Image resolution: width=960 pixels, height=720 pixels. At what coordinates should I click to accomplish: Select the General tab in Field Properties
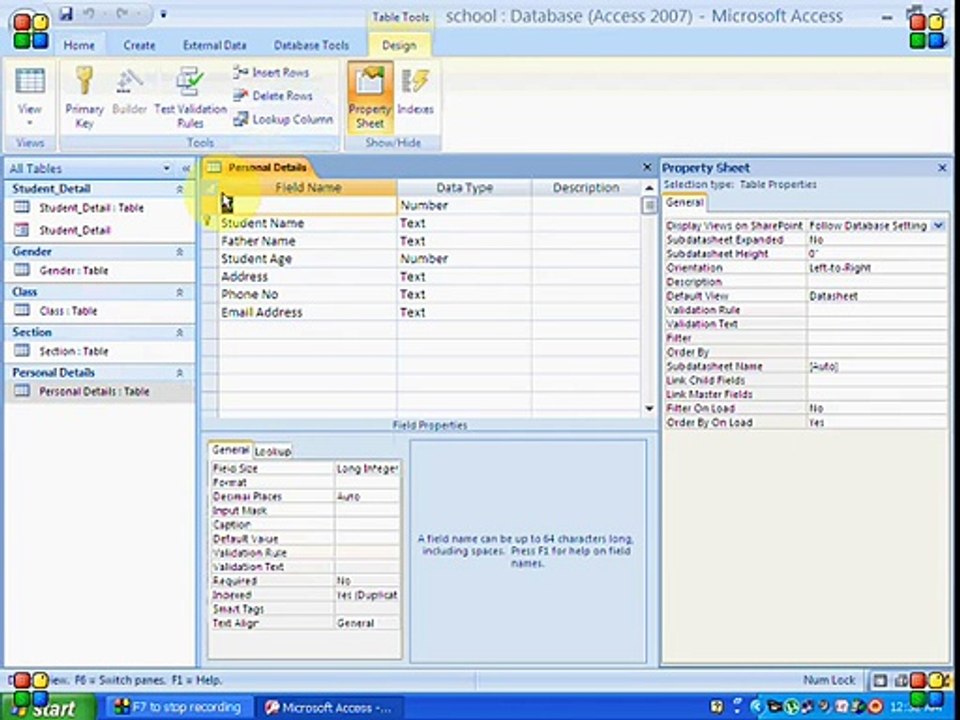(230, 450)
